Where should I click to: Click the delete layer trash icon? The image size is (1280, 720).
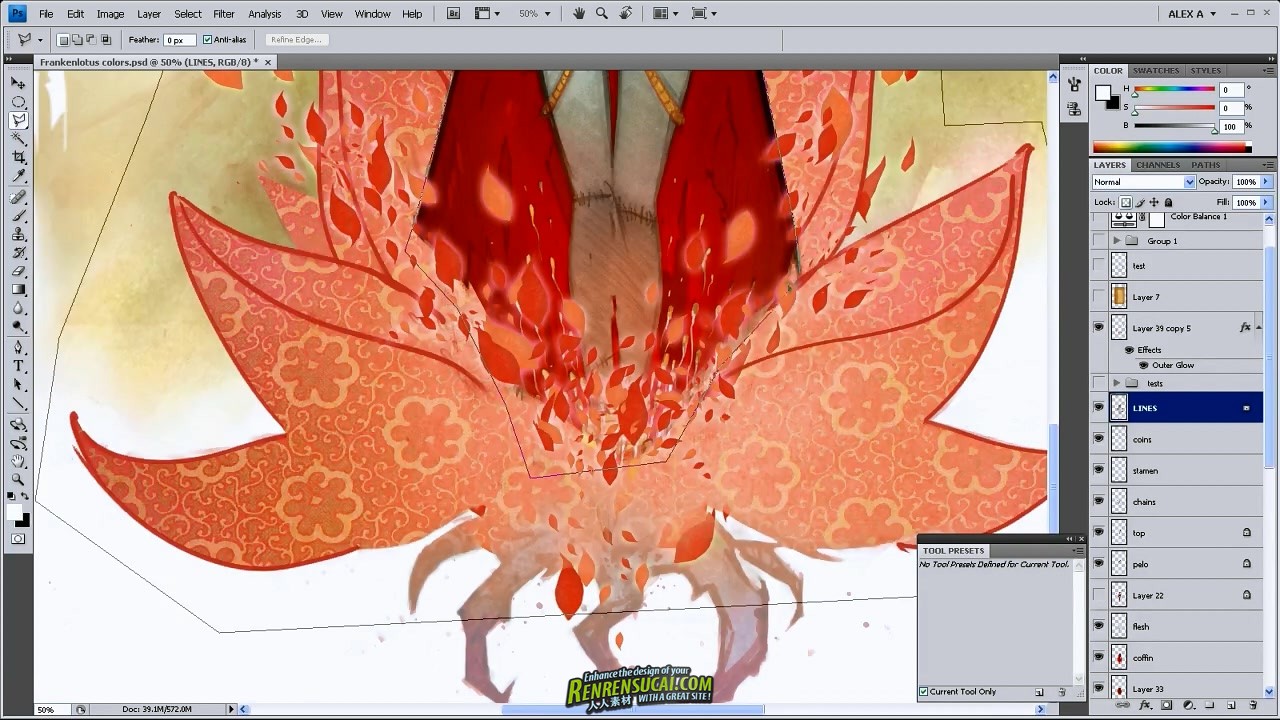pyautogui.click(x=1253, y=705)
